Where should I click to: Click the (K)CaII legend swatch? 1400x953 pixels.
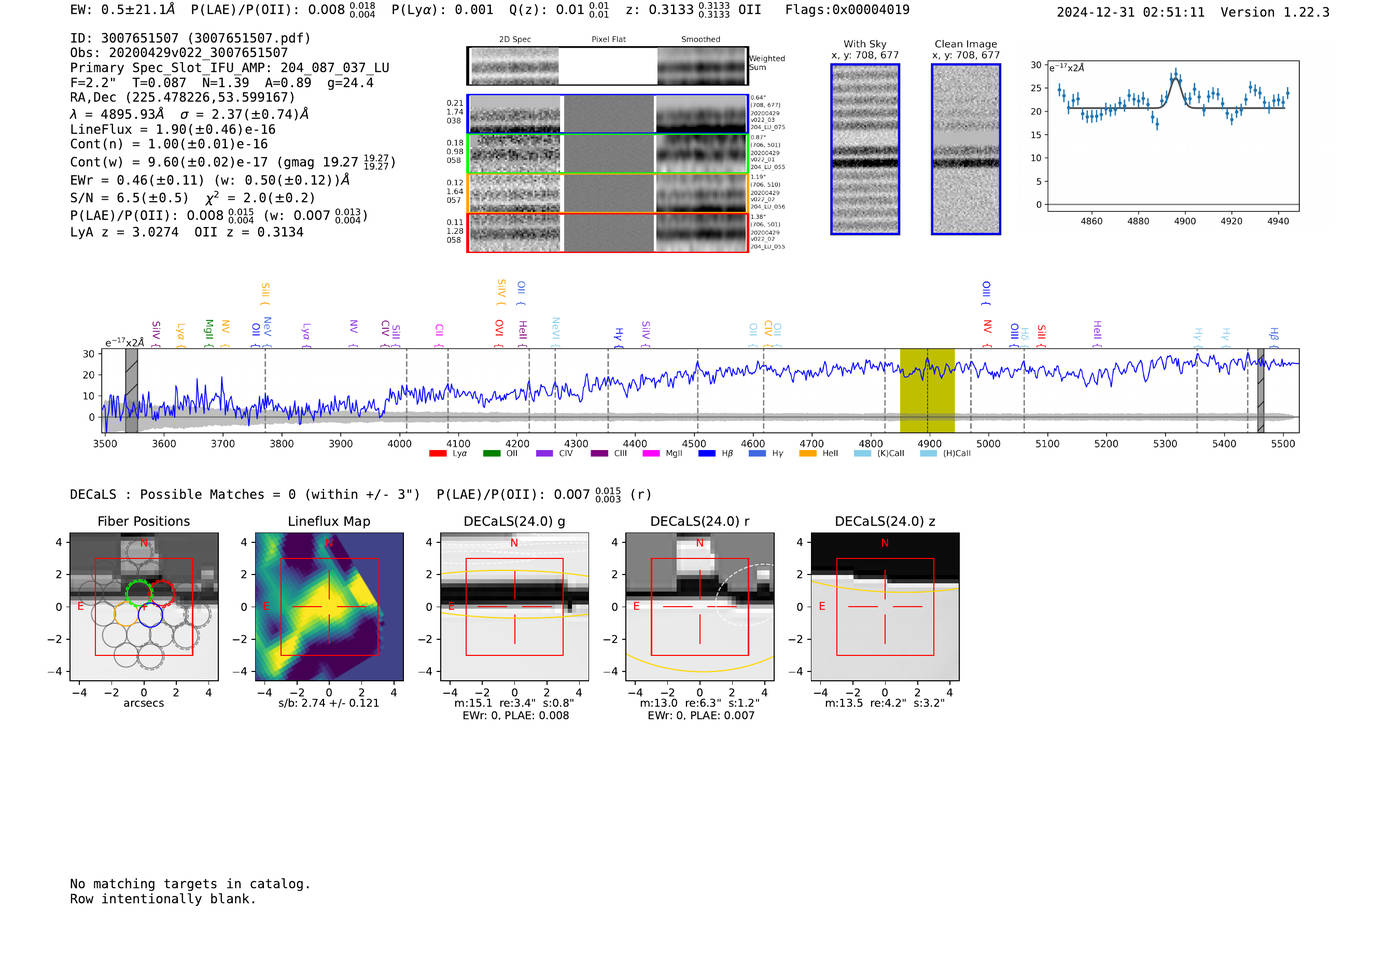coord(862,454)
